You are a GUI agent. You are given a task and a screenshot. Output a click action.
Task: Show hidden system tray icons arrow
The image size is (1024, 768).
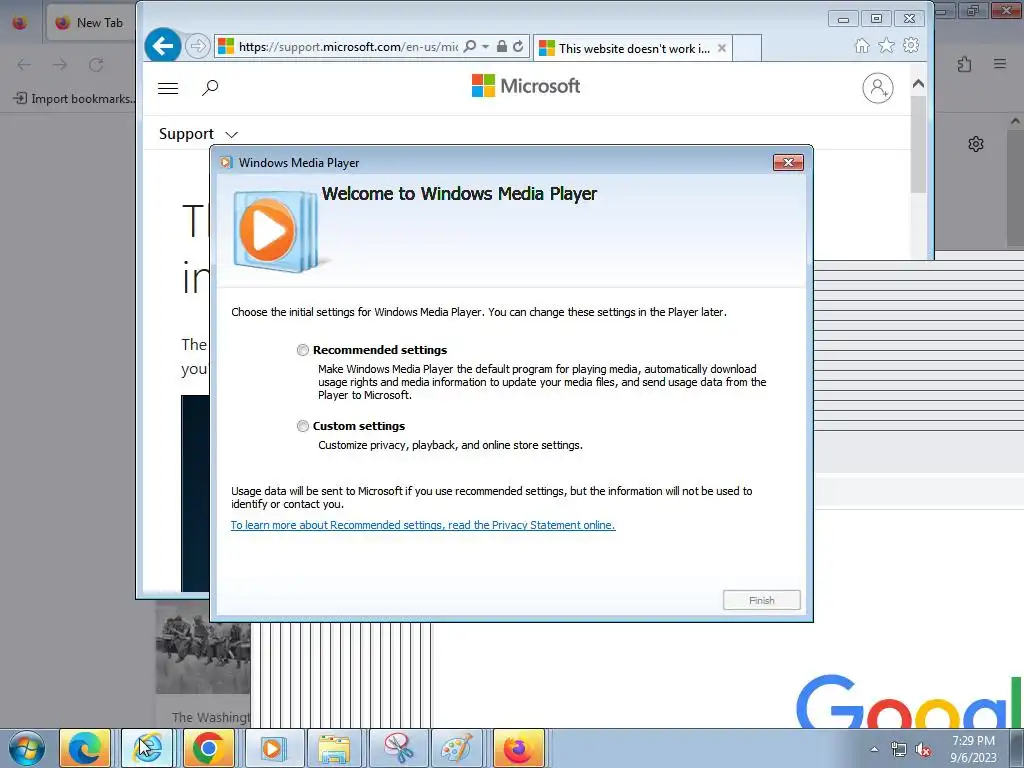[x=874, y=750]
